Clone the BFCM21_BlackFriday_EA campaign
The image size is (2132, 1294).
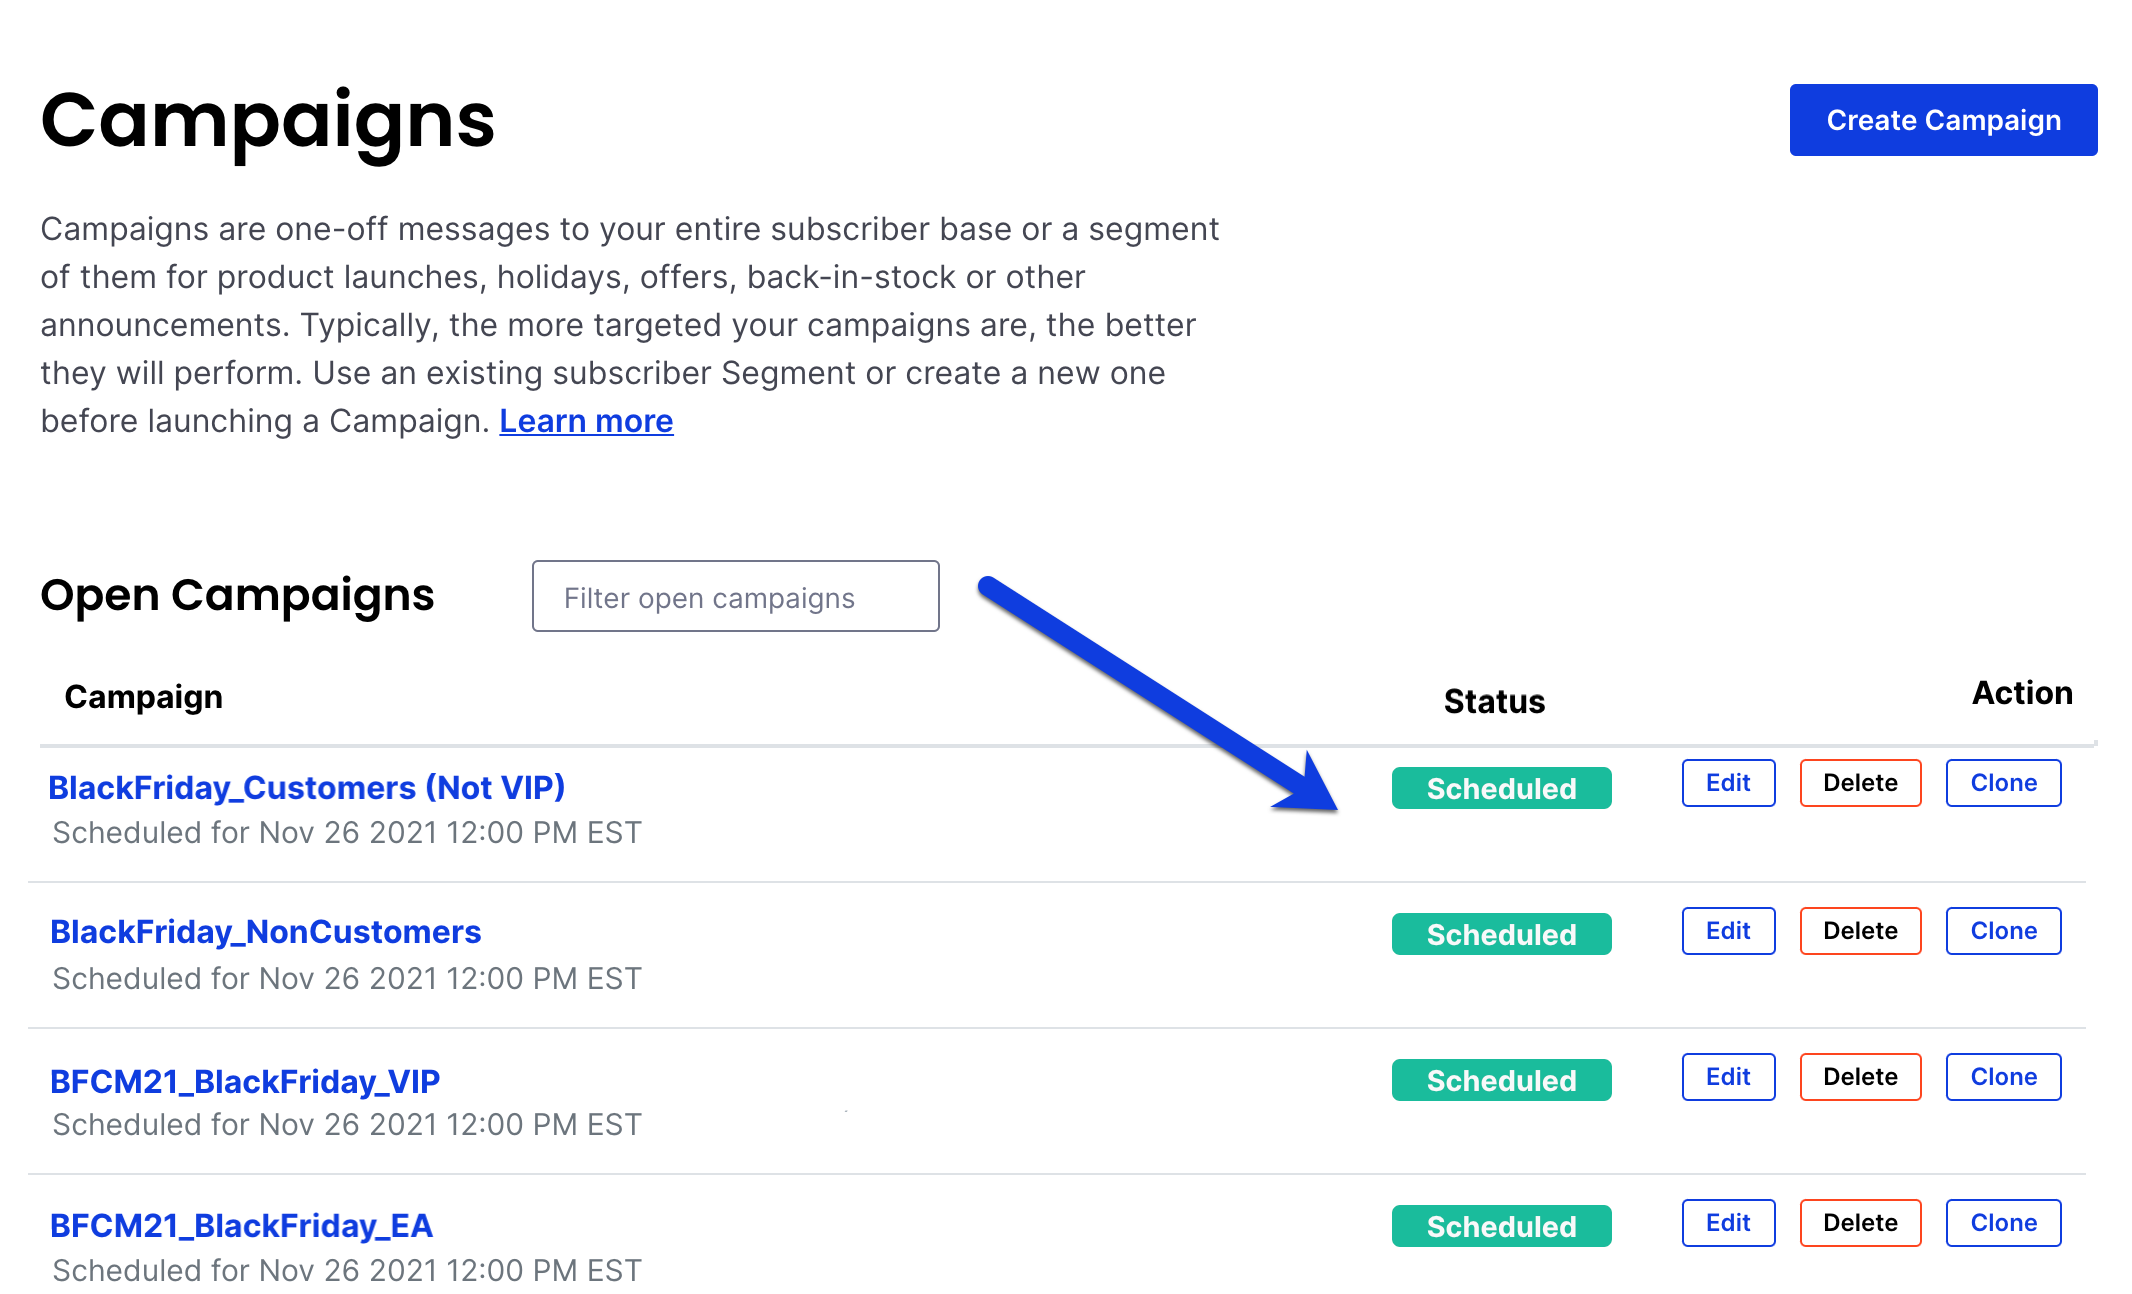2003,1223
